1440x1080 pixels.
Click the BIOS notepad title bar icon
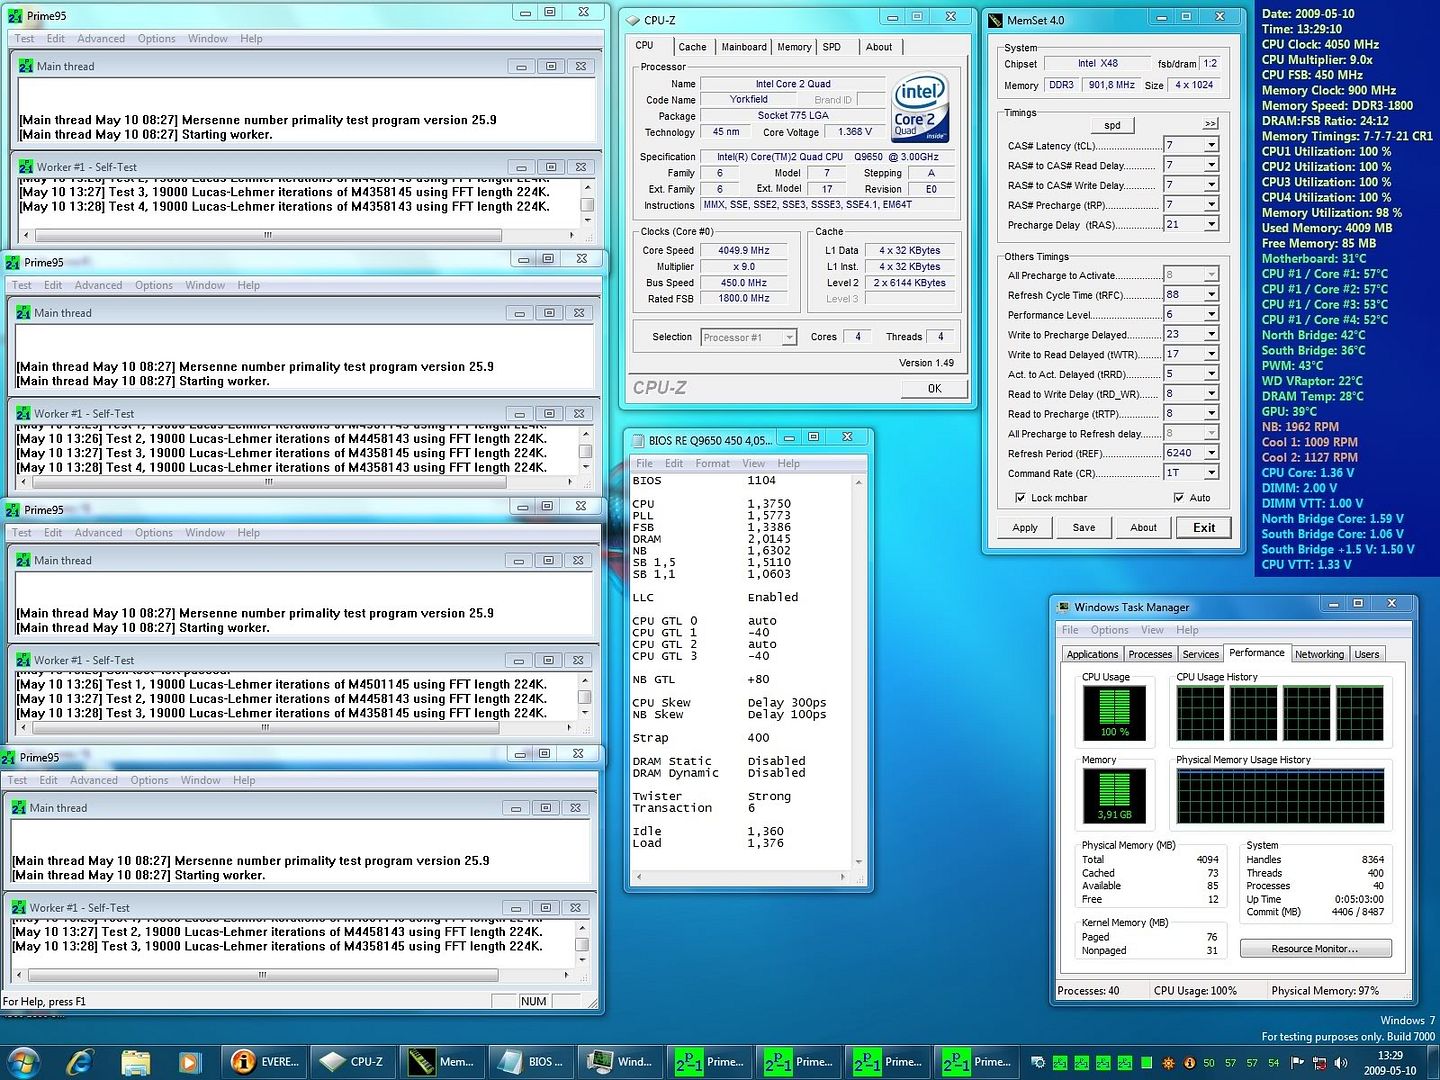point(637,440)
